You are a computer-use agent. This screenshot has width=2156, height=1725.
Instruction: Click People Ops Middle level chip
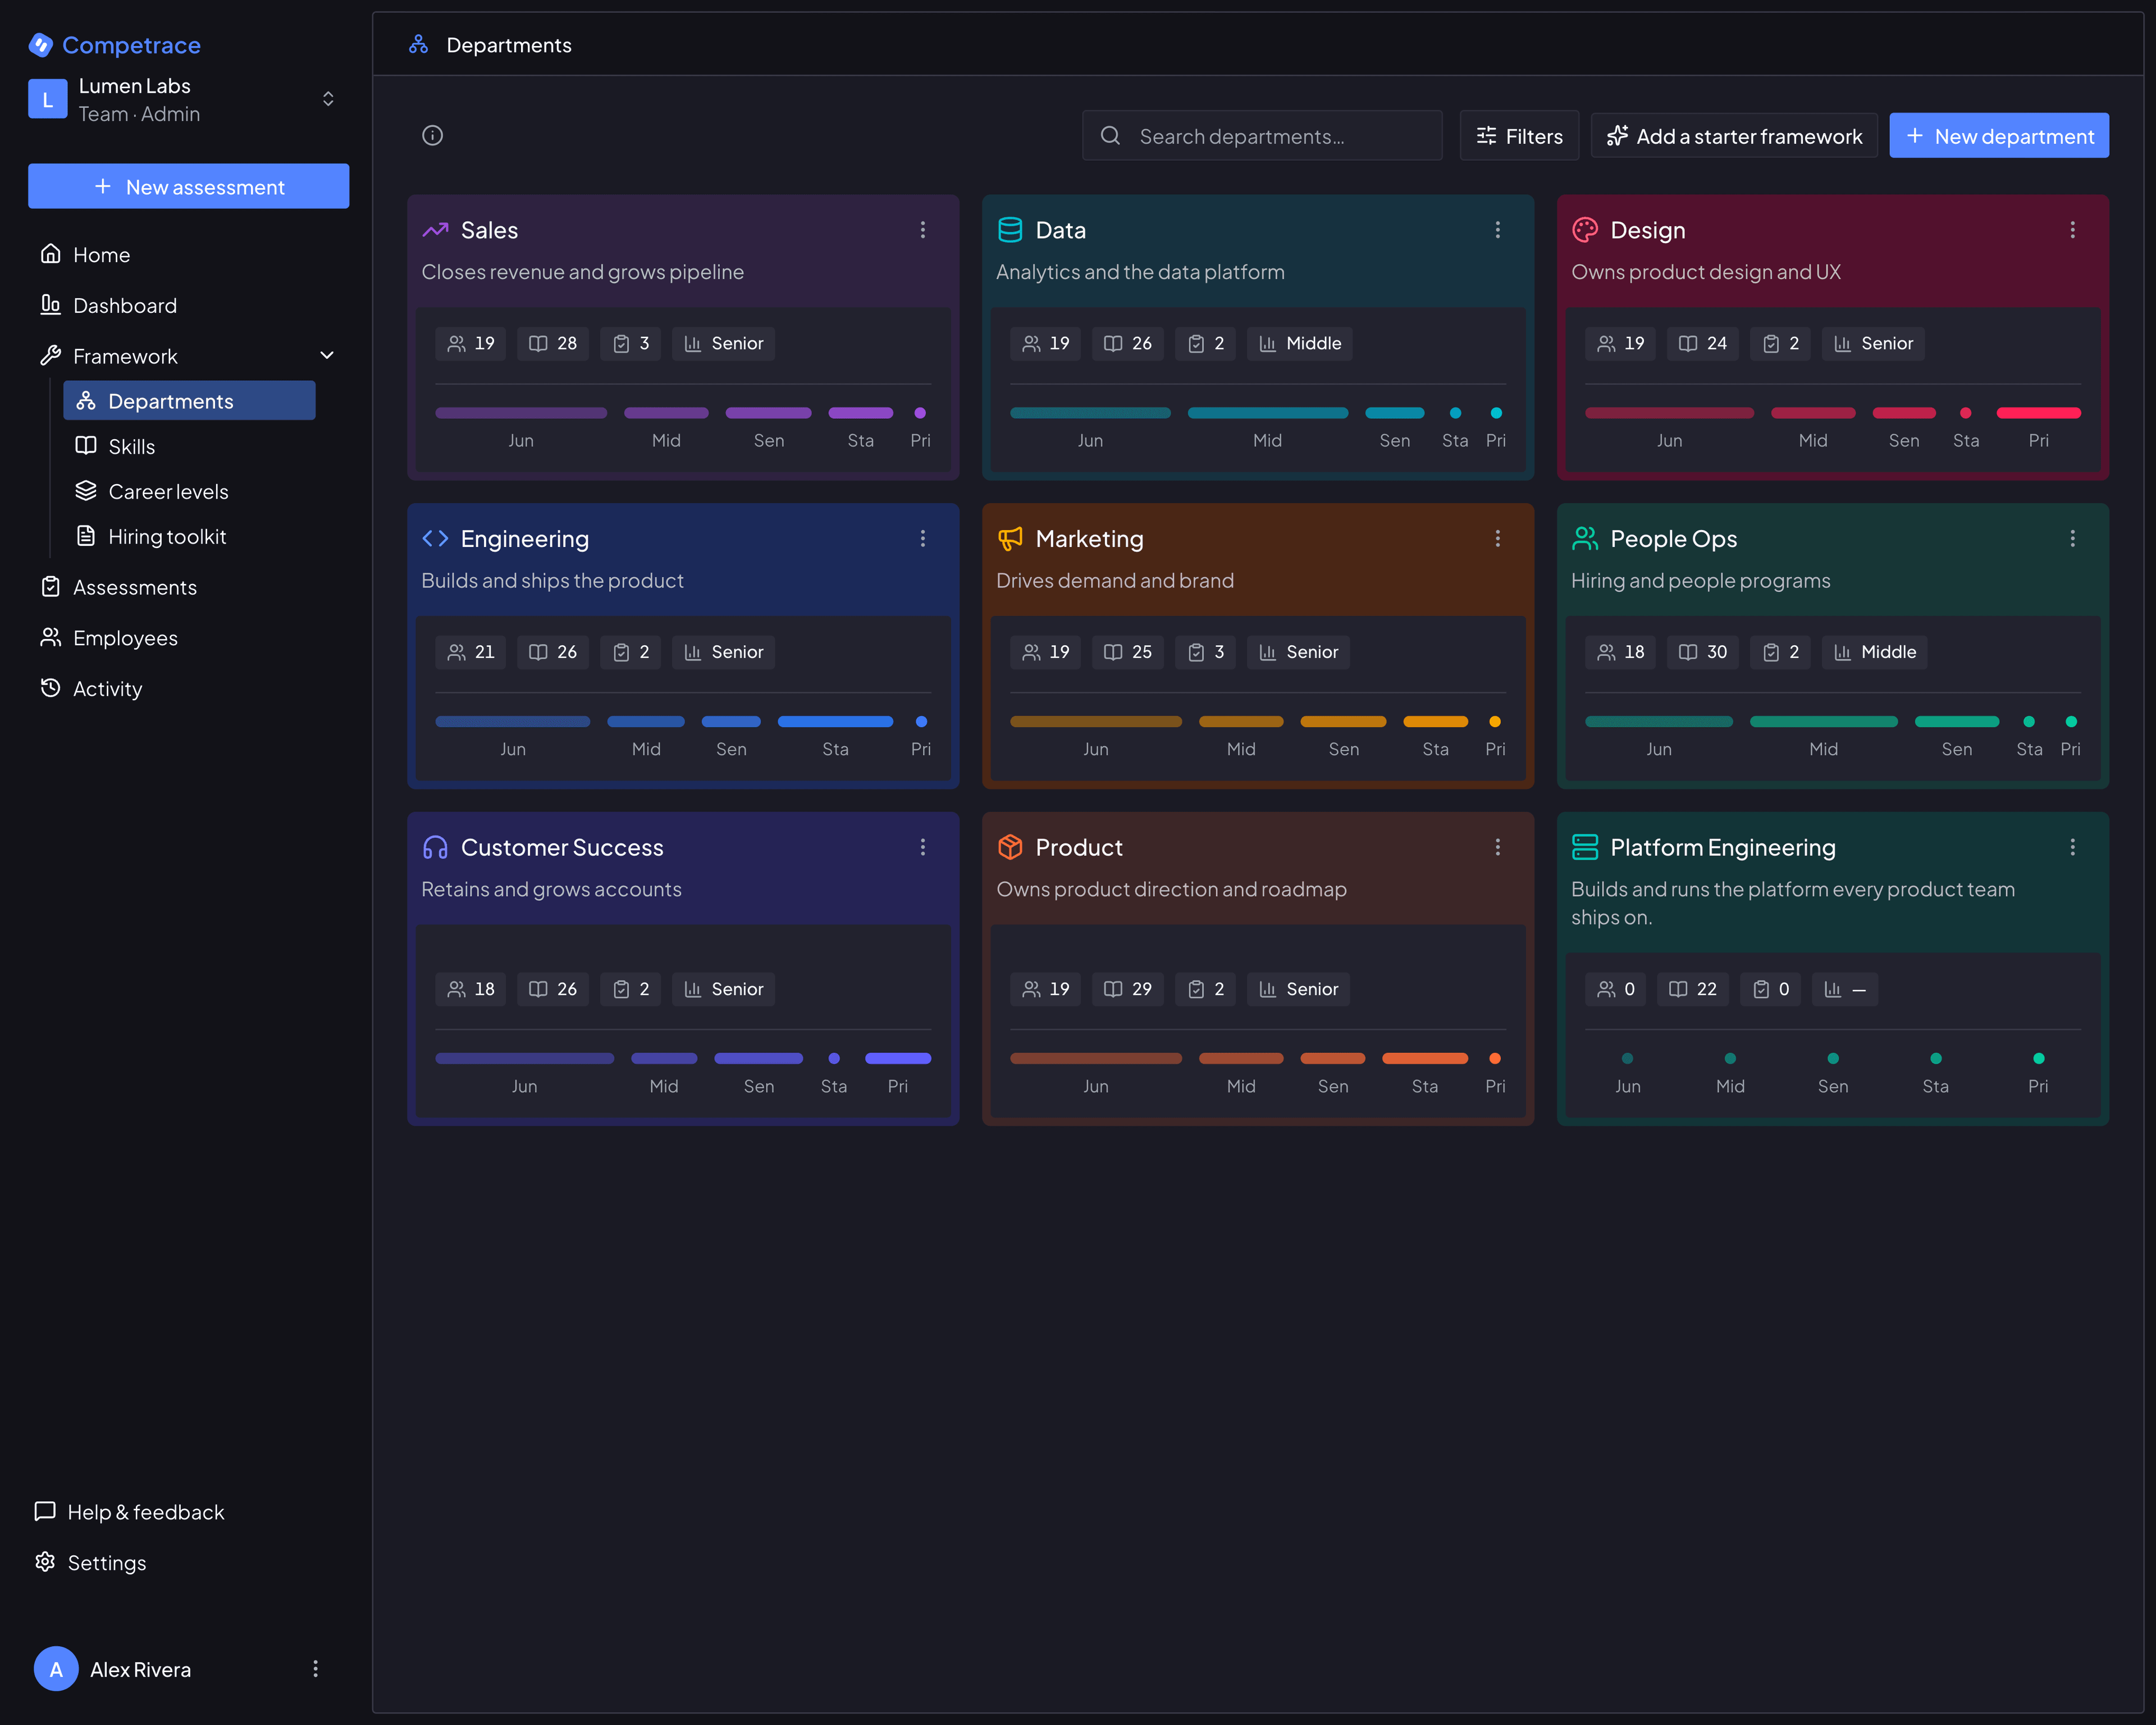click(1874, 652)
